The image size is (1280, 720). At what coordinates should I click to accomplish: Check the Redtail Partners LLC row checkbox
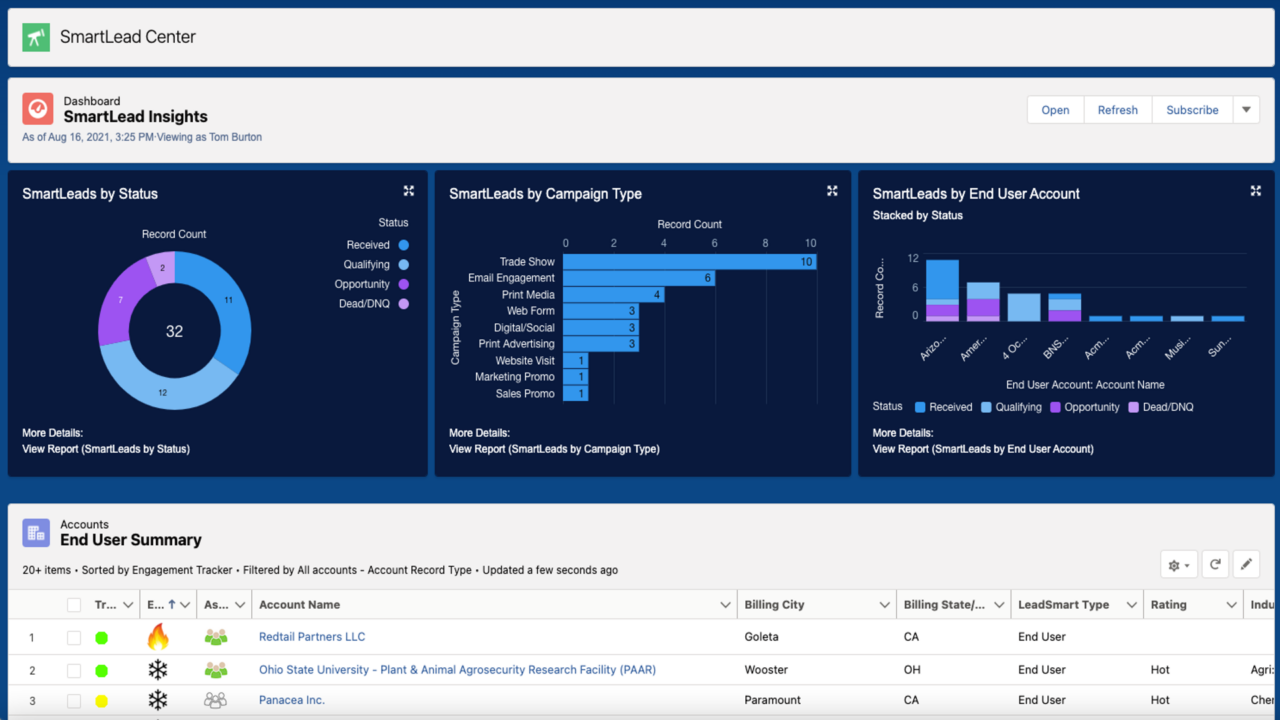74,638
